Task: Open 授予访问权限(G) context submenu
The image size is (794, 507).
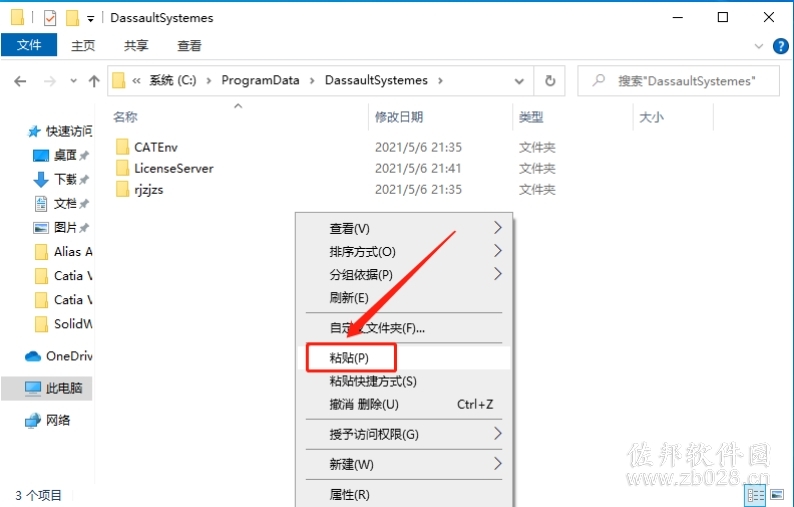Action: 404,434
